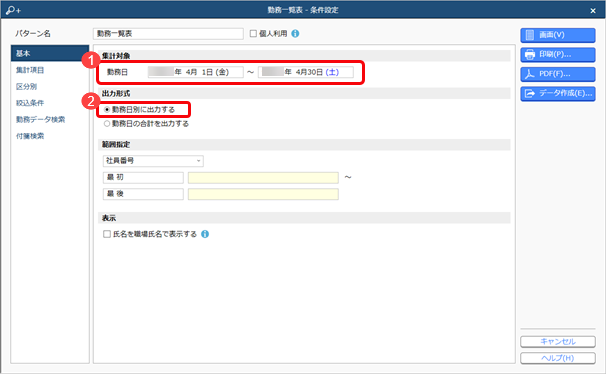
Task: Click the 印刷(P)... button
Action: click(558, 55)
